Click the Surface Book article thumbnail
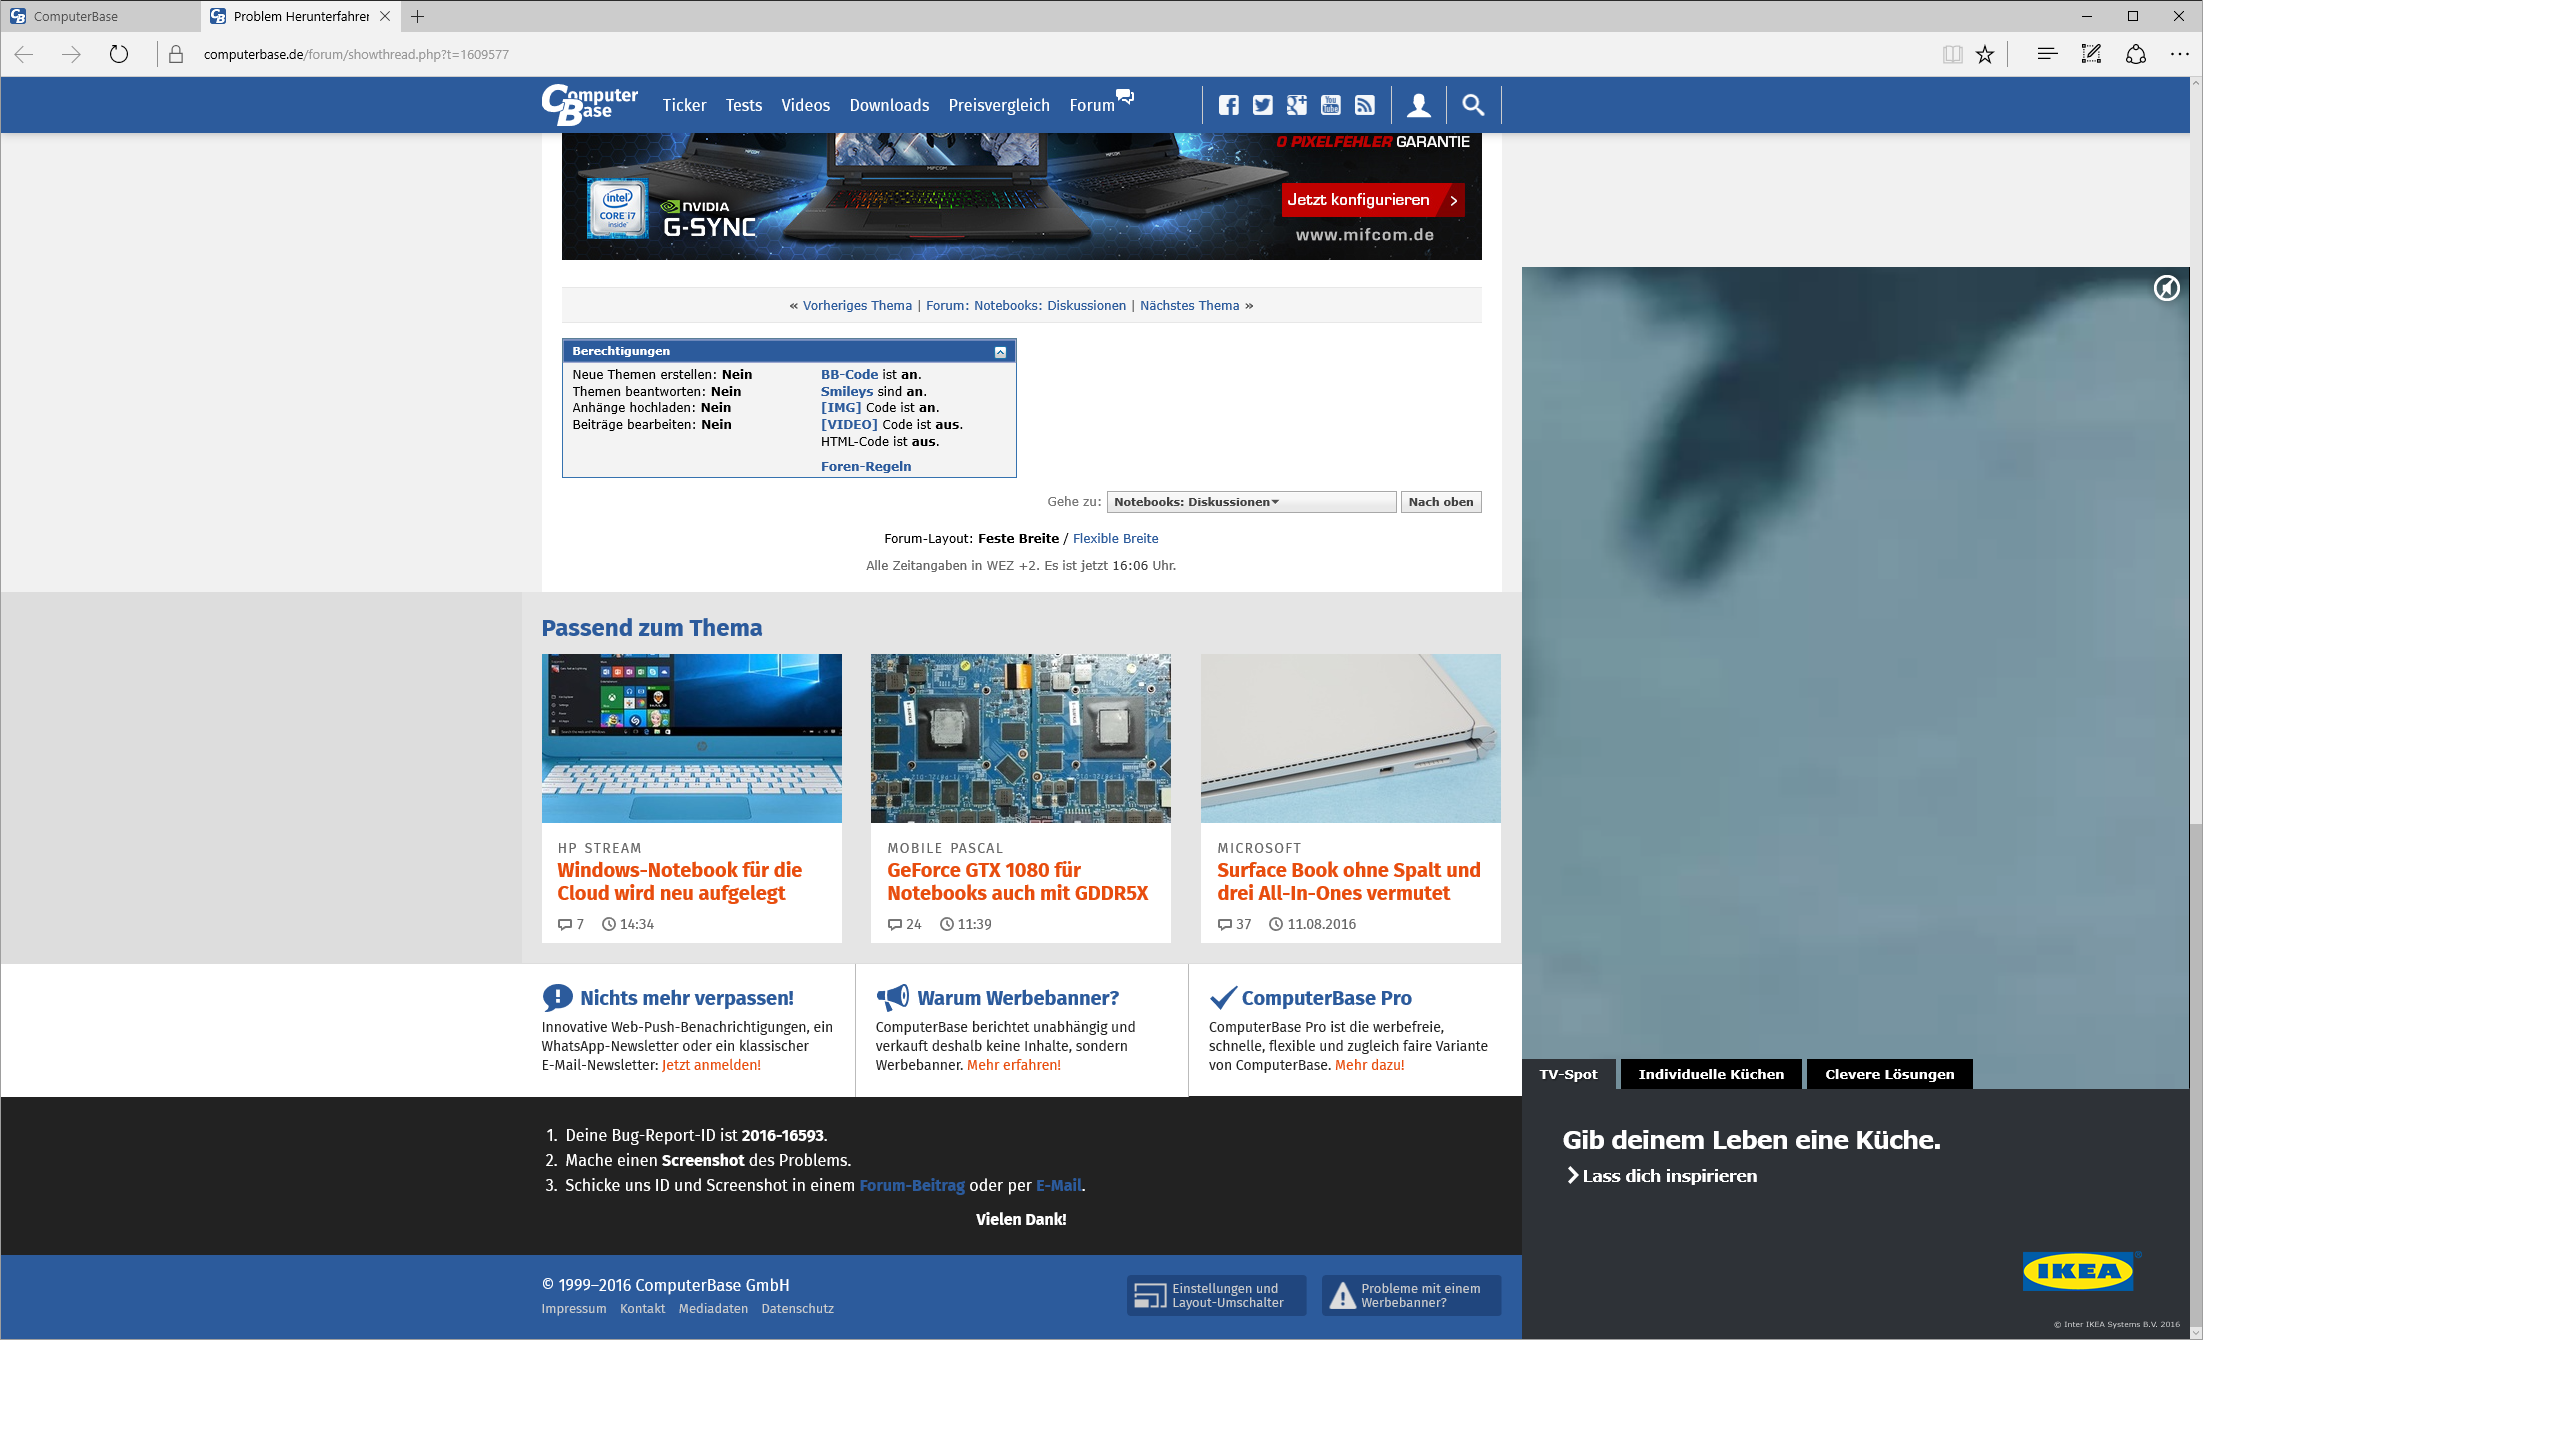Screen dimensions: 2560x1440 (x=1350, y=738)
